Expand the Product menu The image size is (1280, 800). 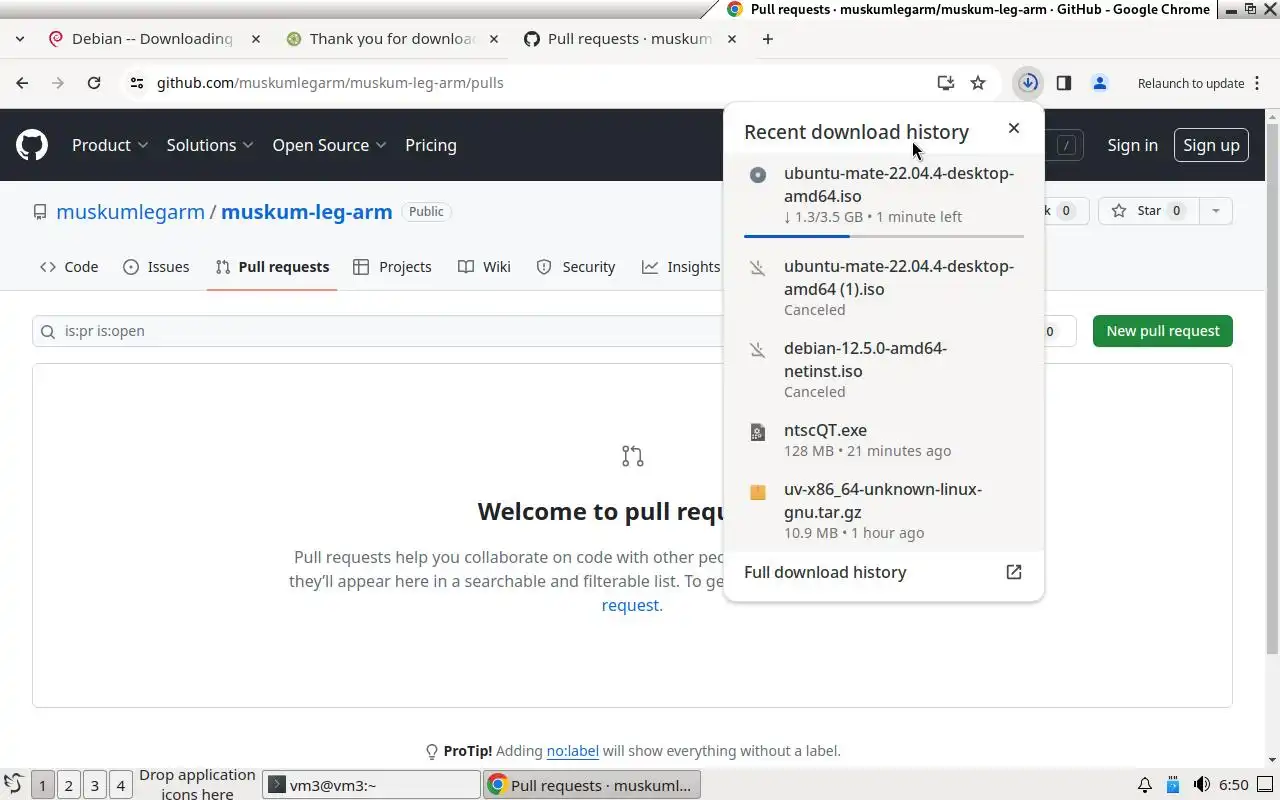tap(110, 145)
